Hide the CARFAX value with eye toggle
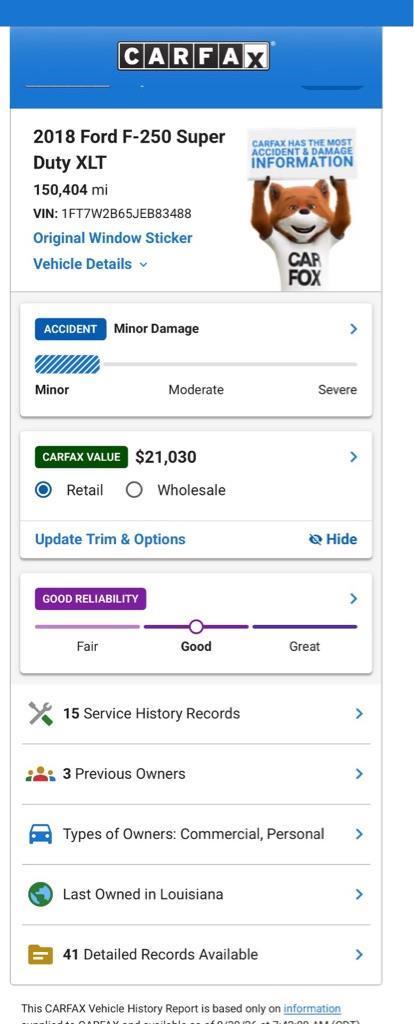 tap(333, 539)
